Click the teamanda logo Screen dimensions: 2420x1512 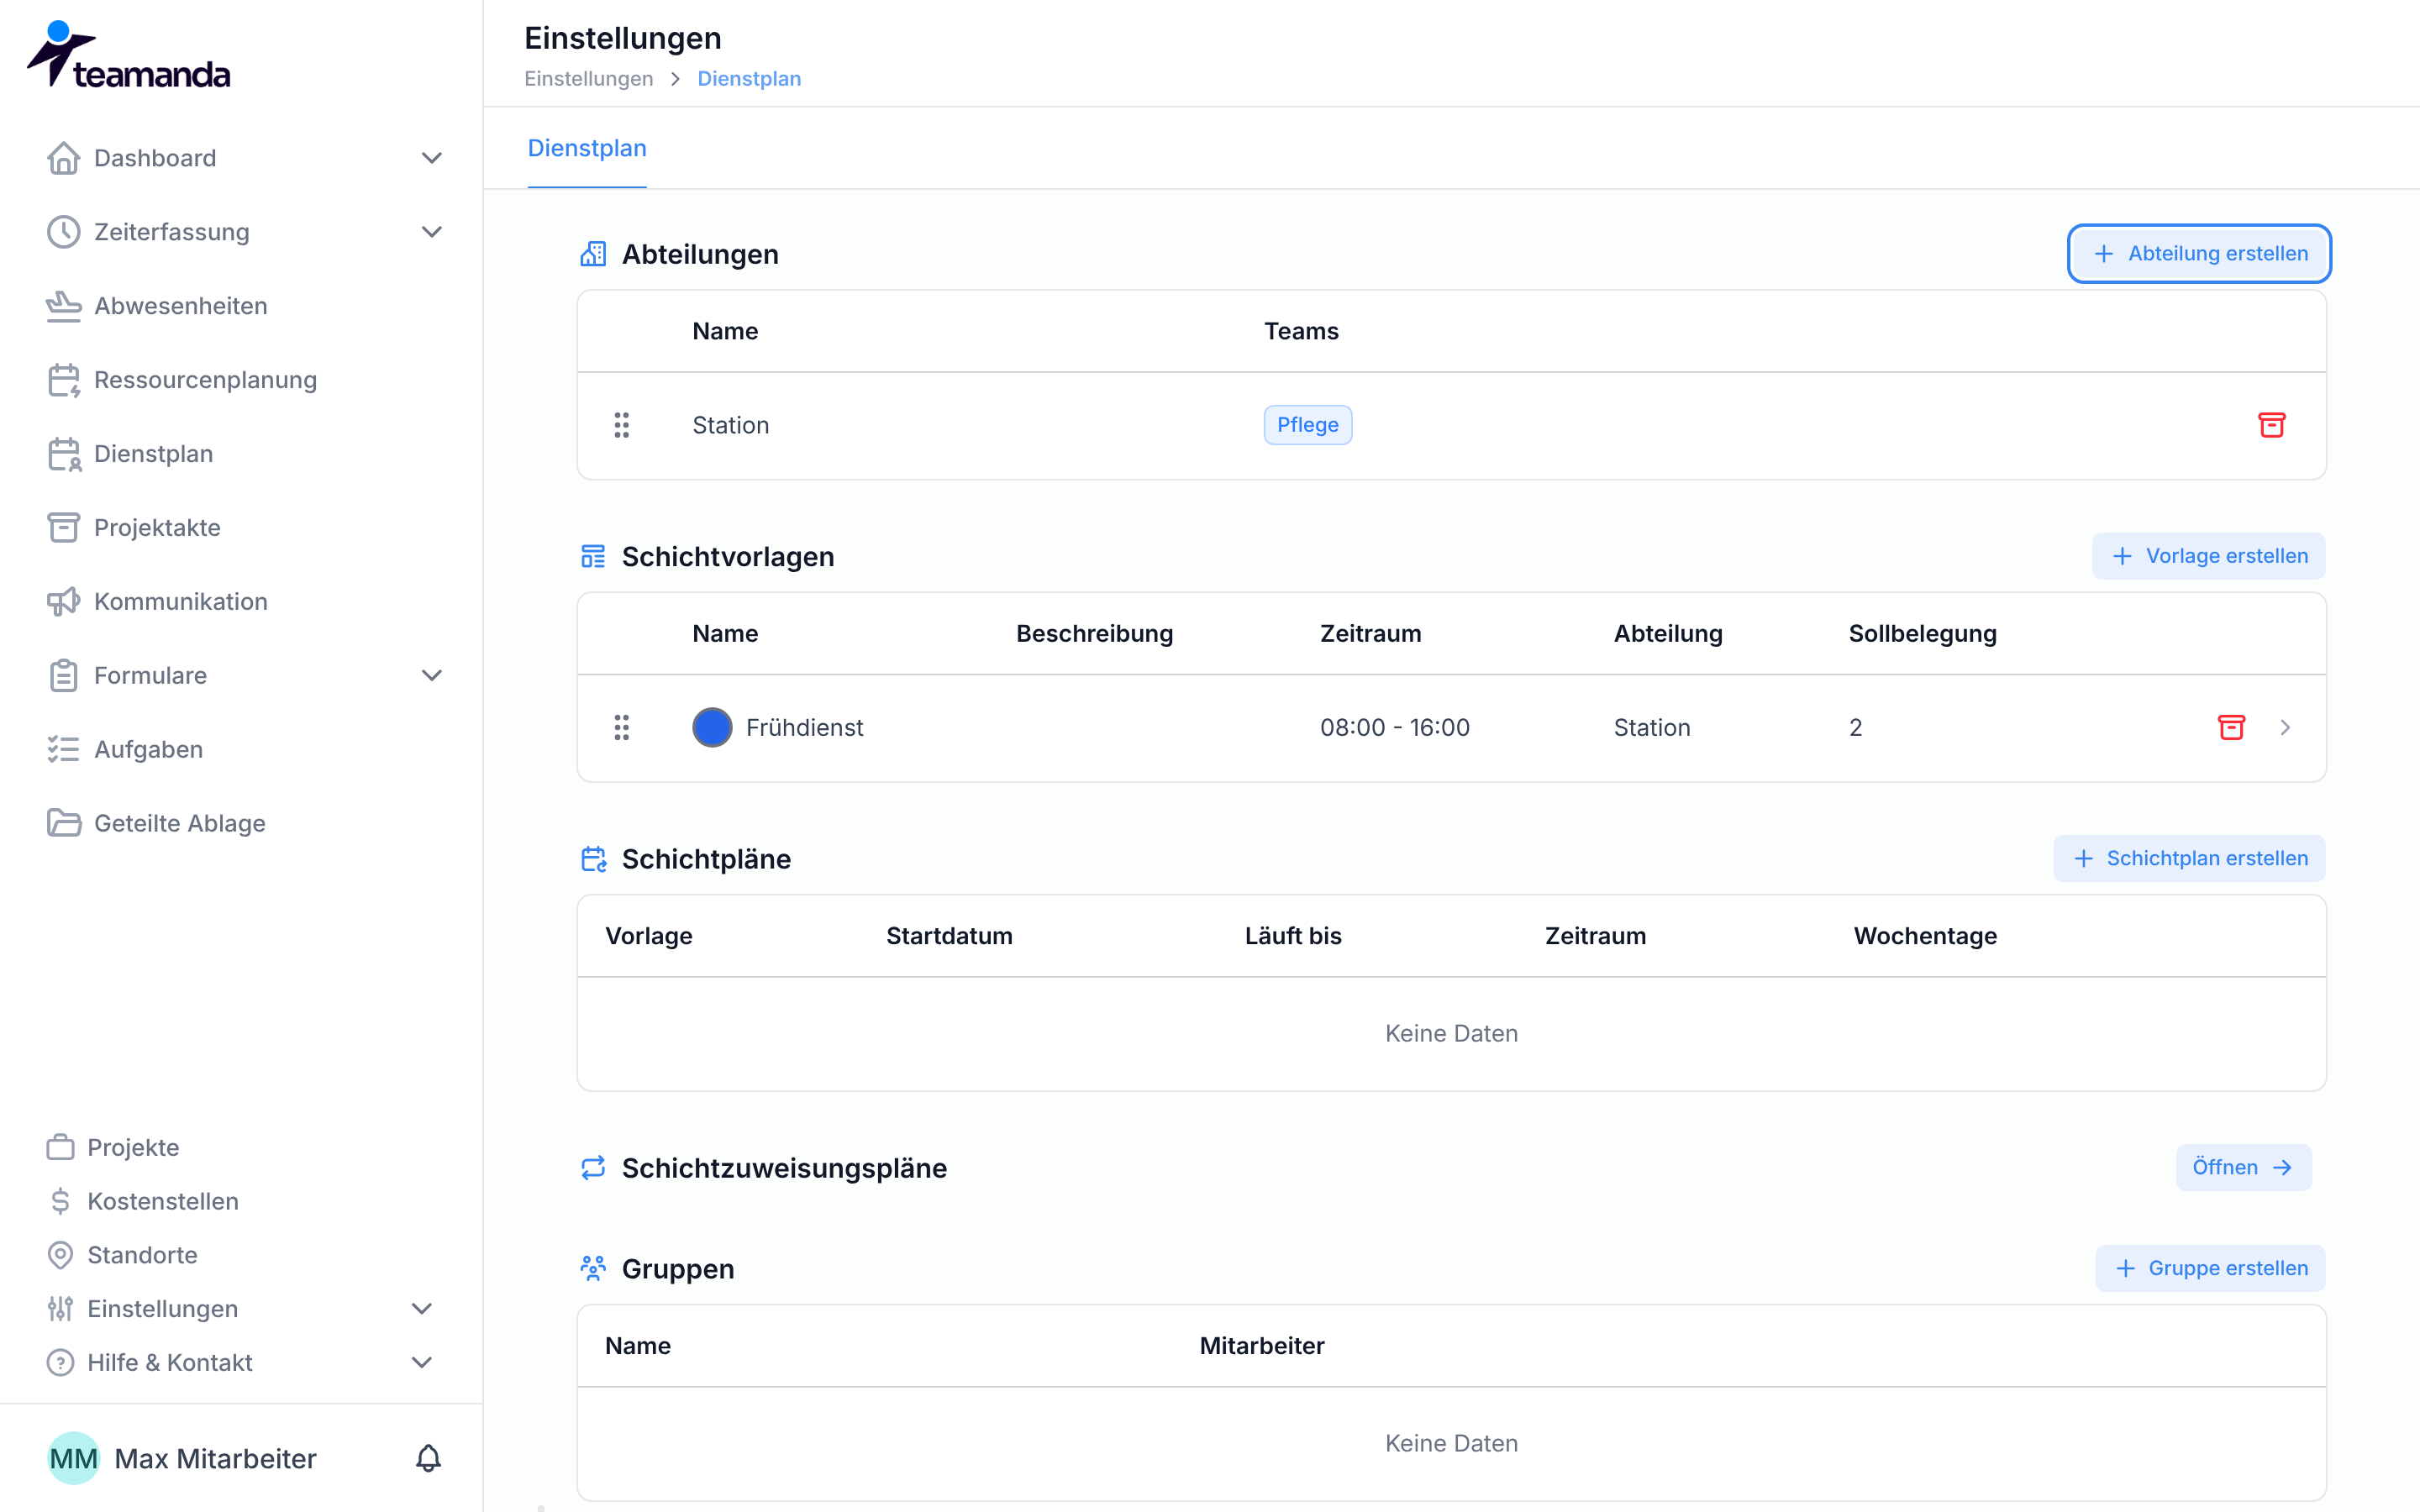(129, 55)
